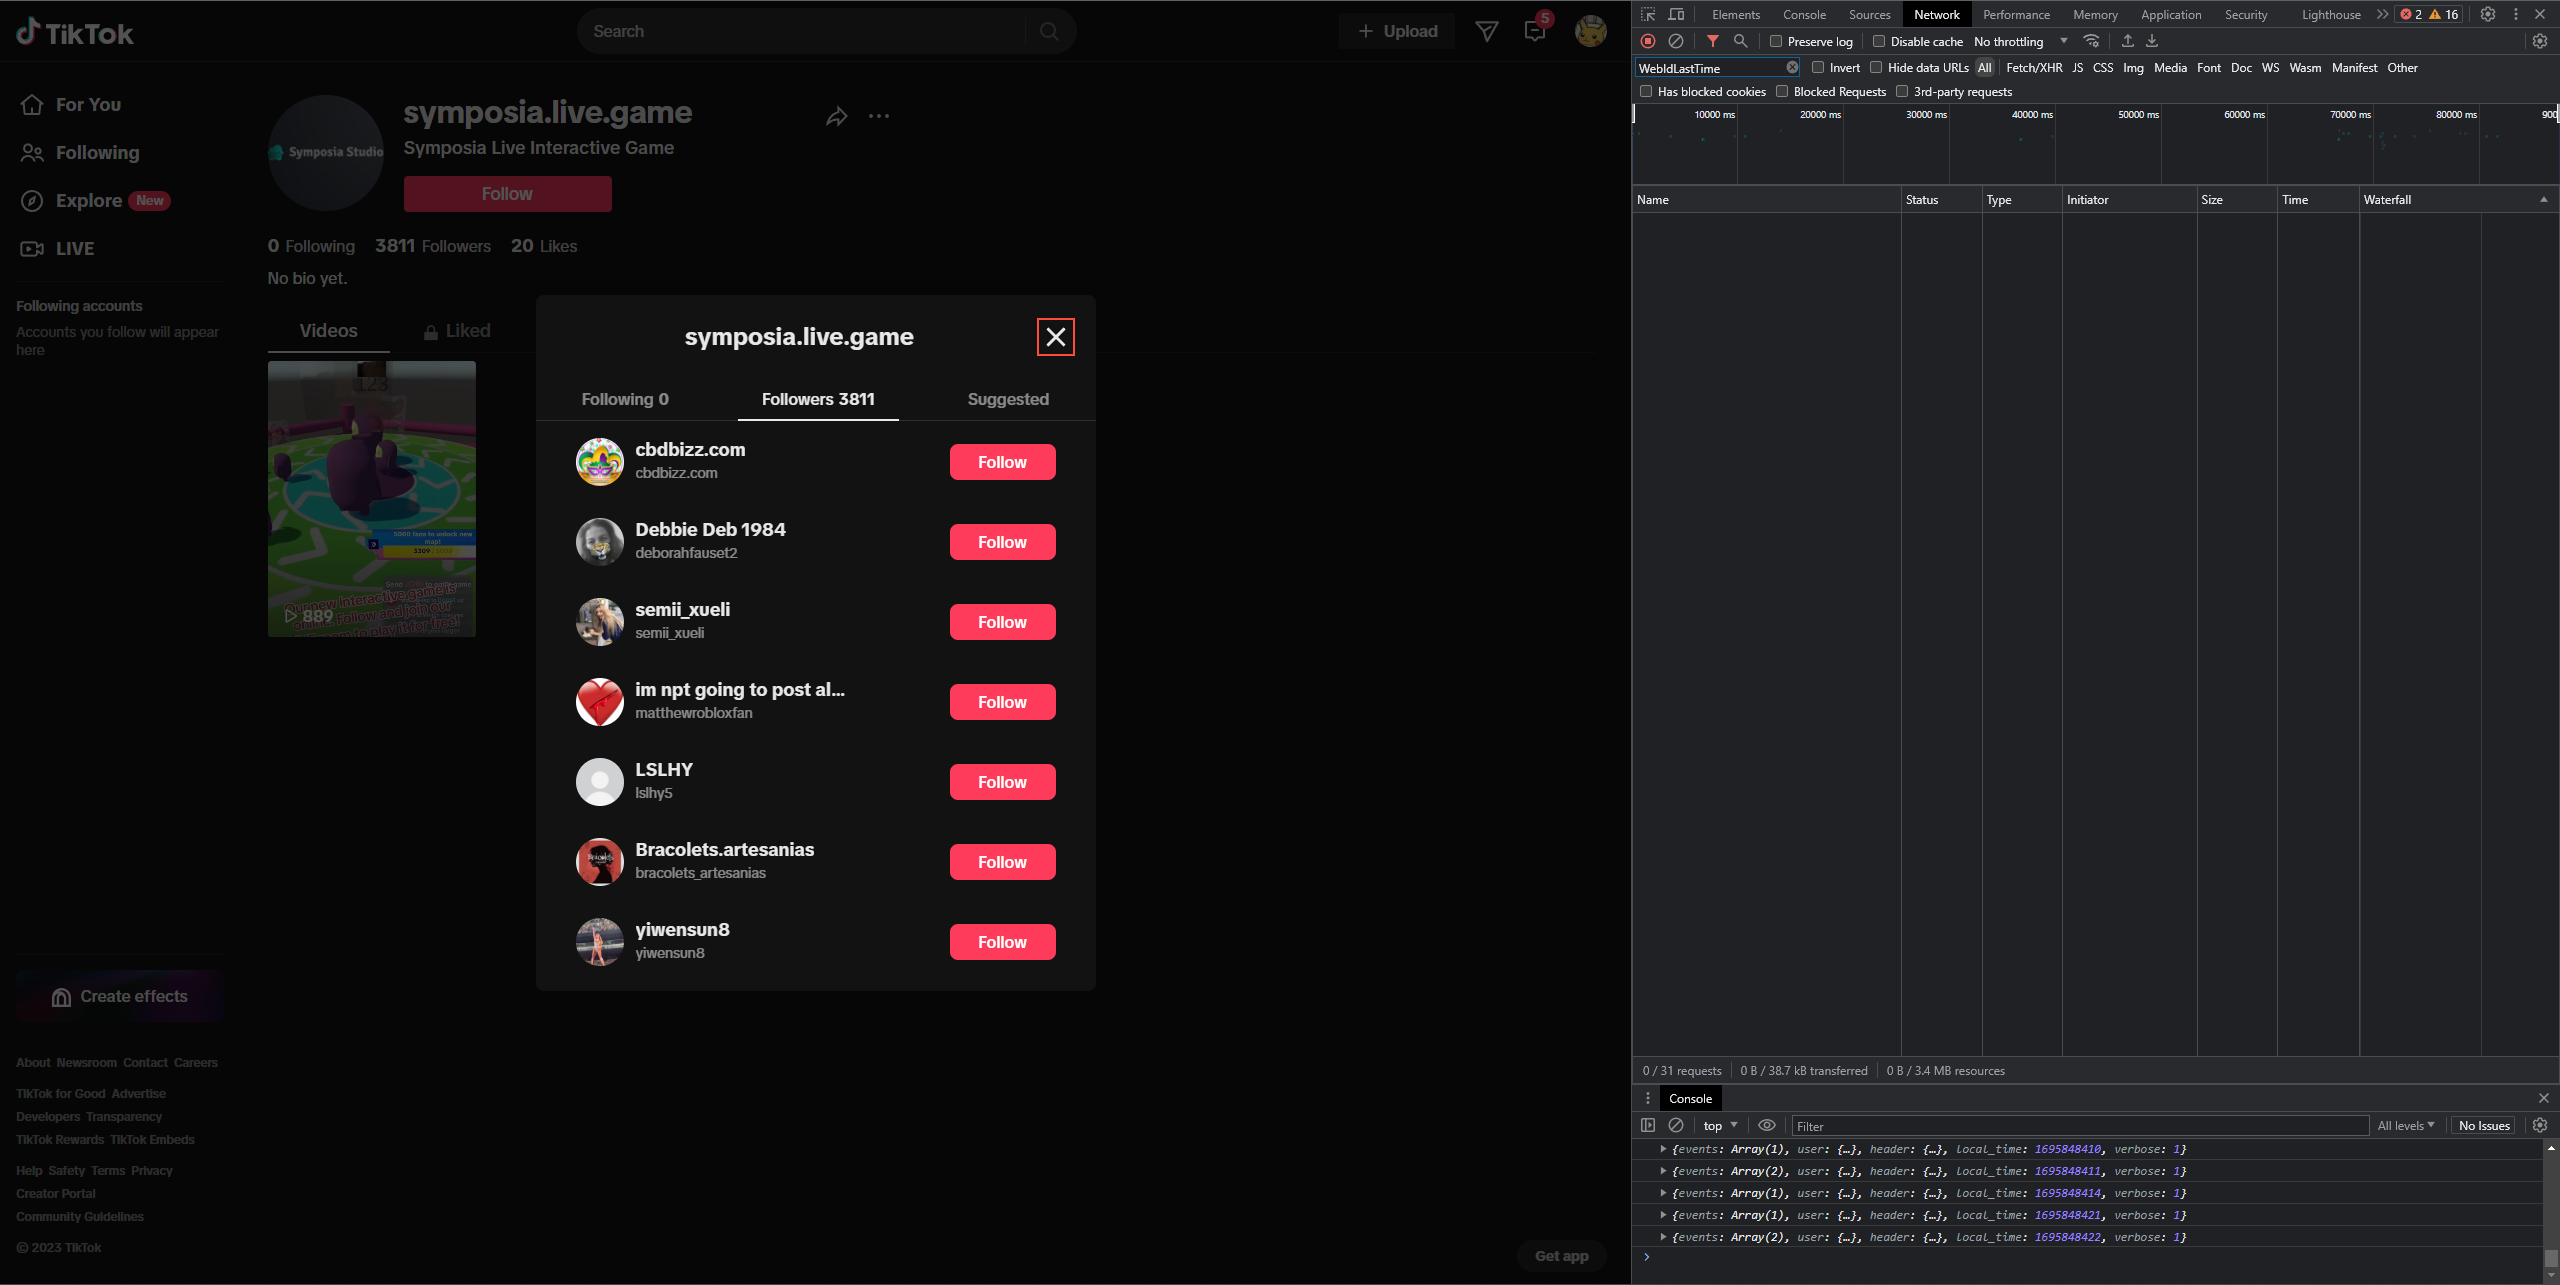Screen dimensions: 2560x1285
Task: Check 3rd-party requests option
Action: [1902, 91]
